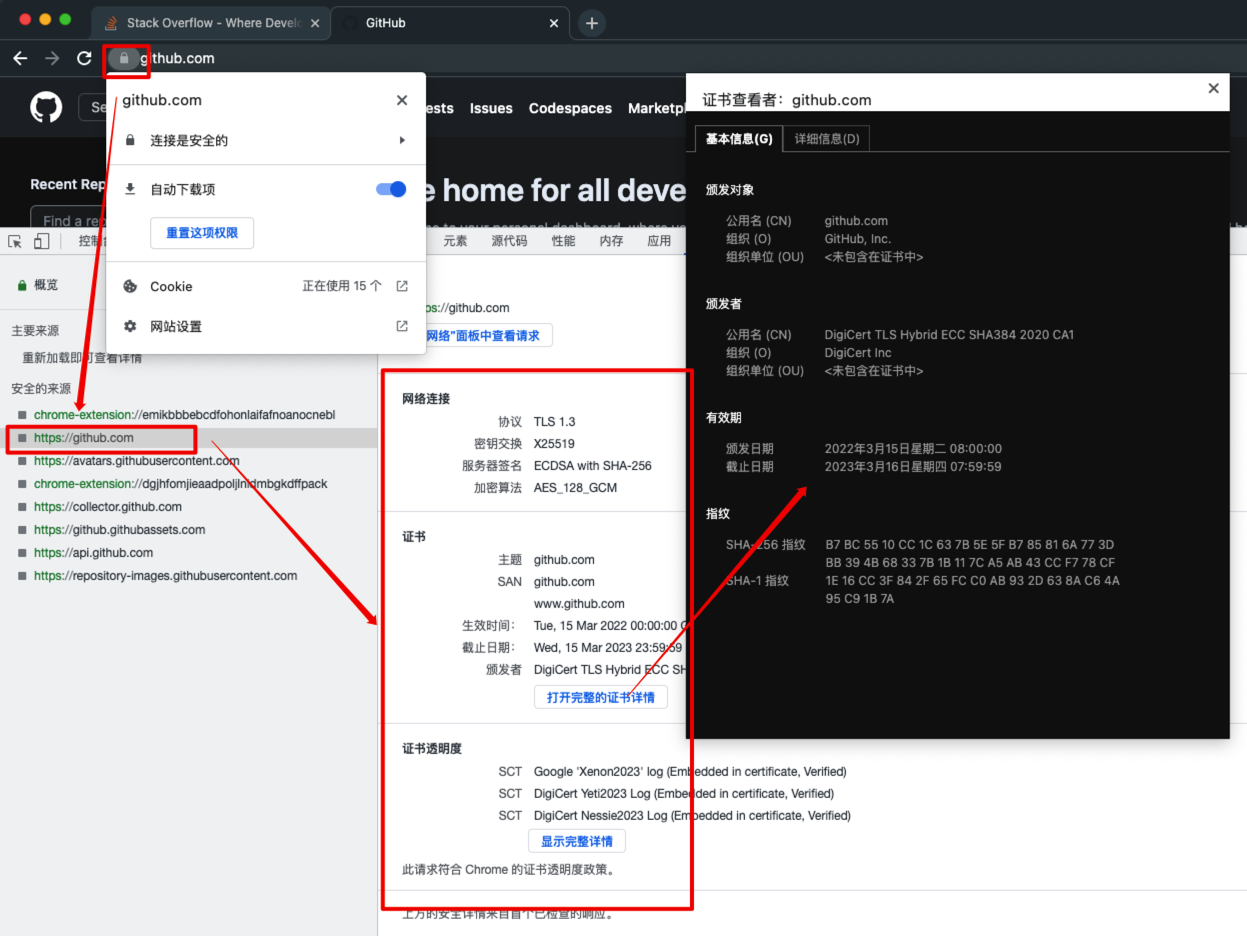Toggle DevTools device toolbar icon
This screenshot has height=936, width=1247.
tap(41, 241)
